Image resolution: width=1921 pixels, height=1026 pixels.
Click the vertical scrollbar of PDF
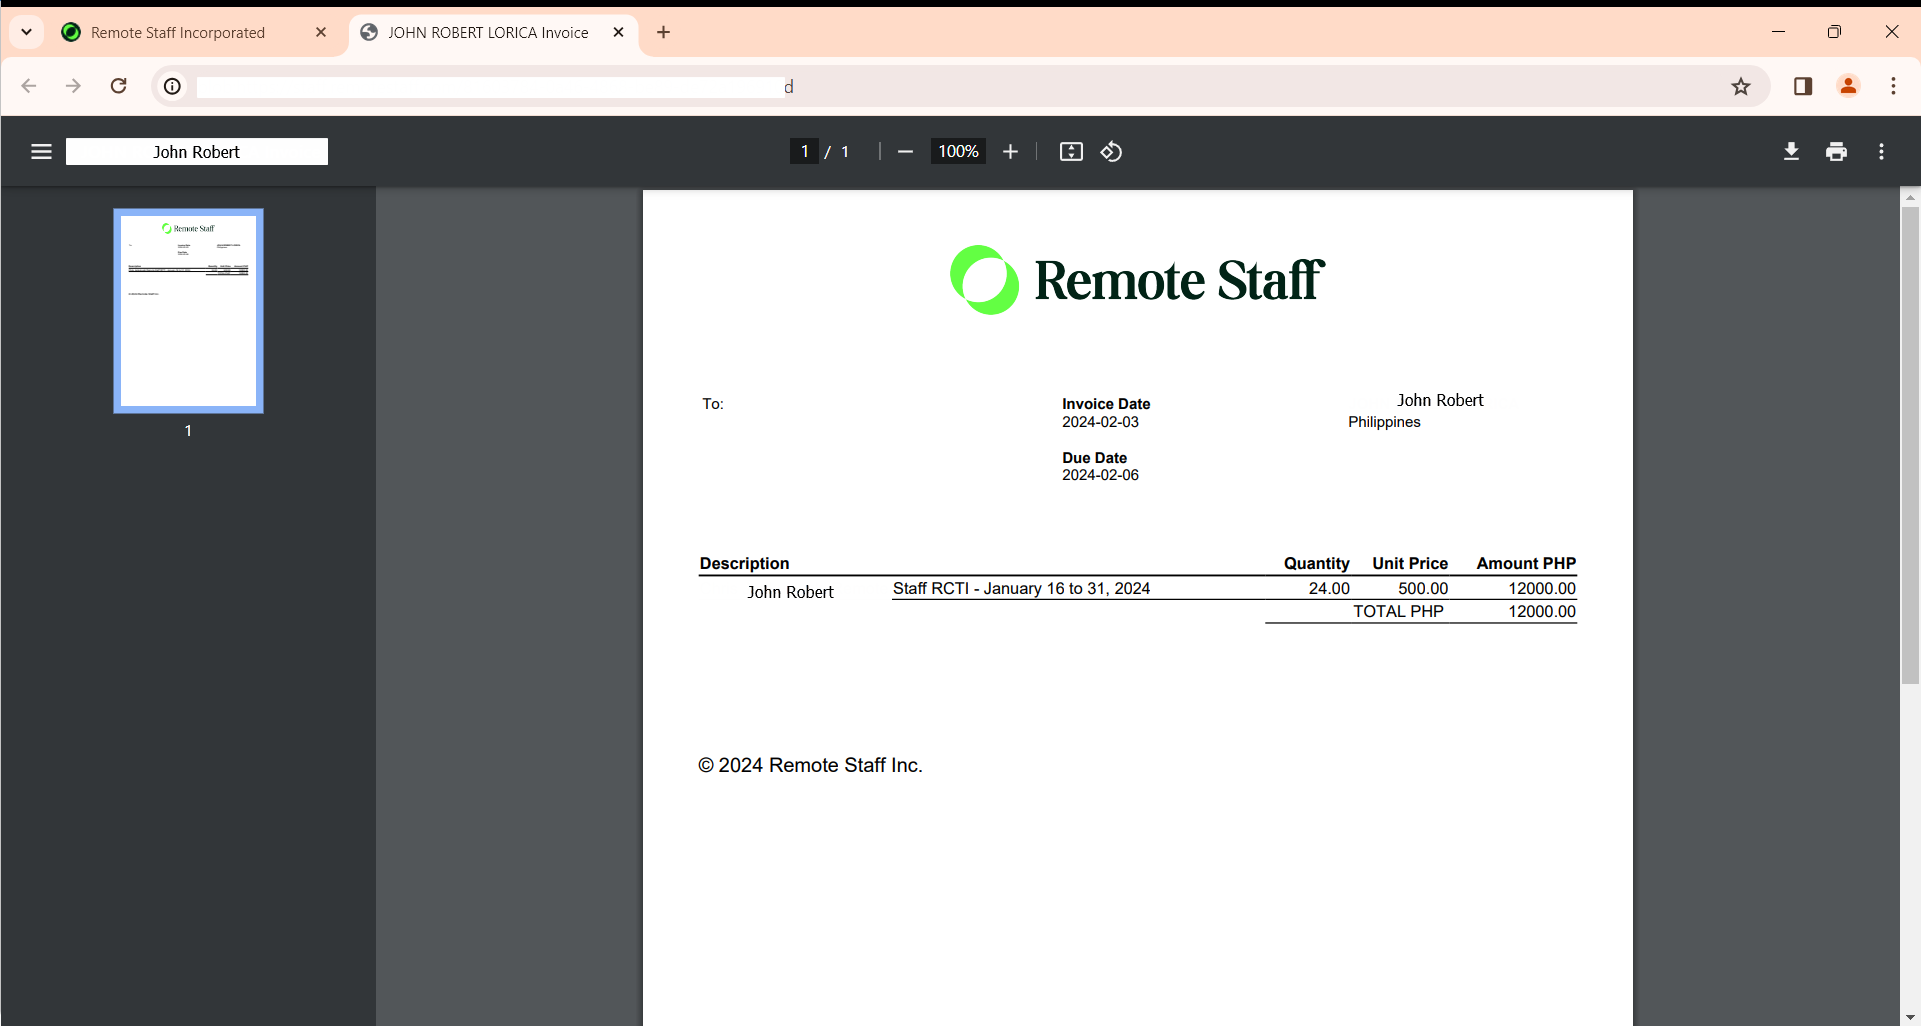(x=1910, y=445)
